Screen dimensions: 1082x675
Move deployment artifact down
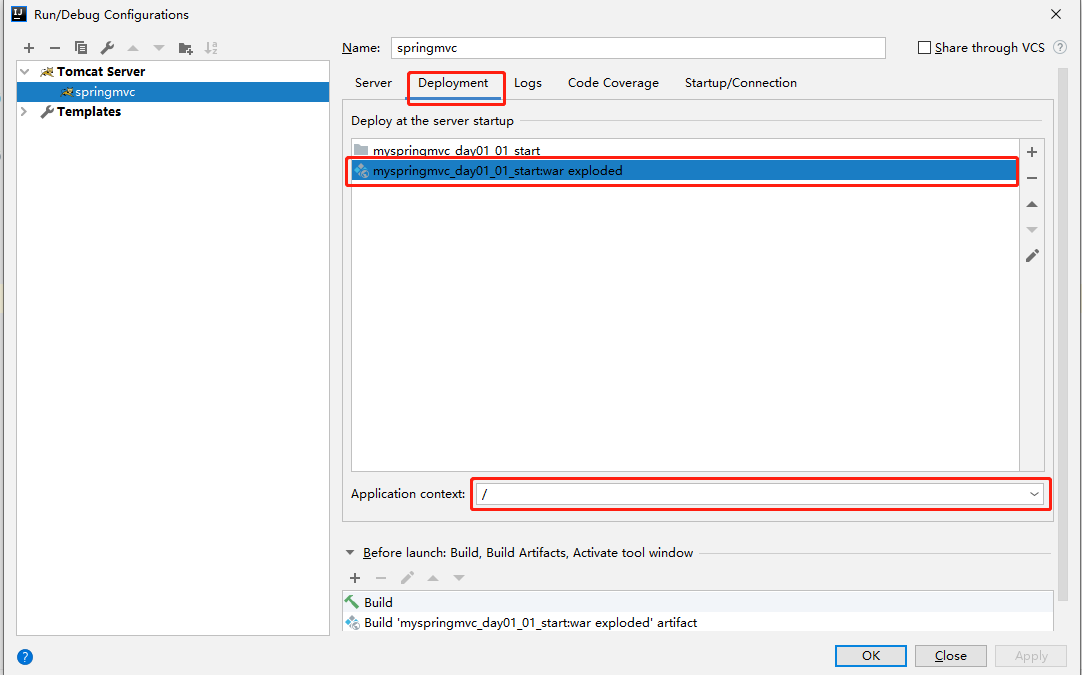pos(1032,230)
